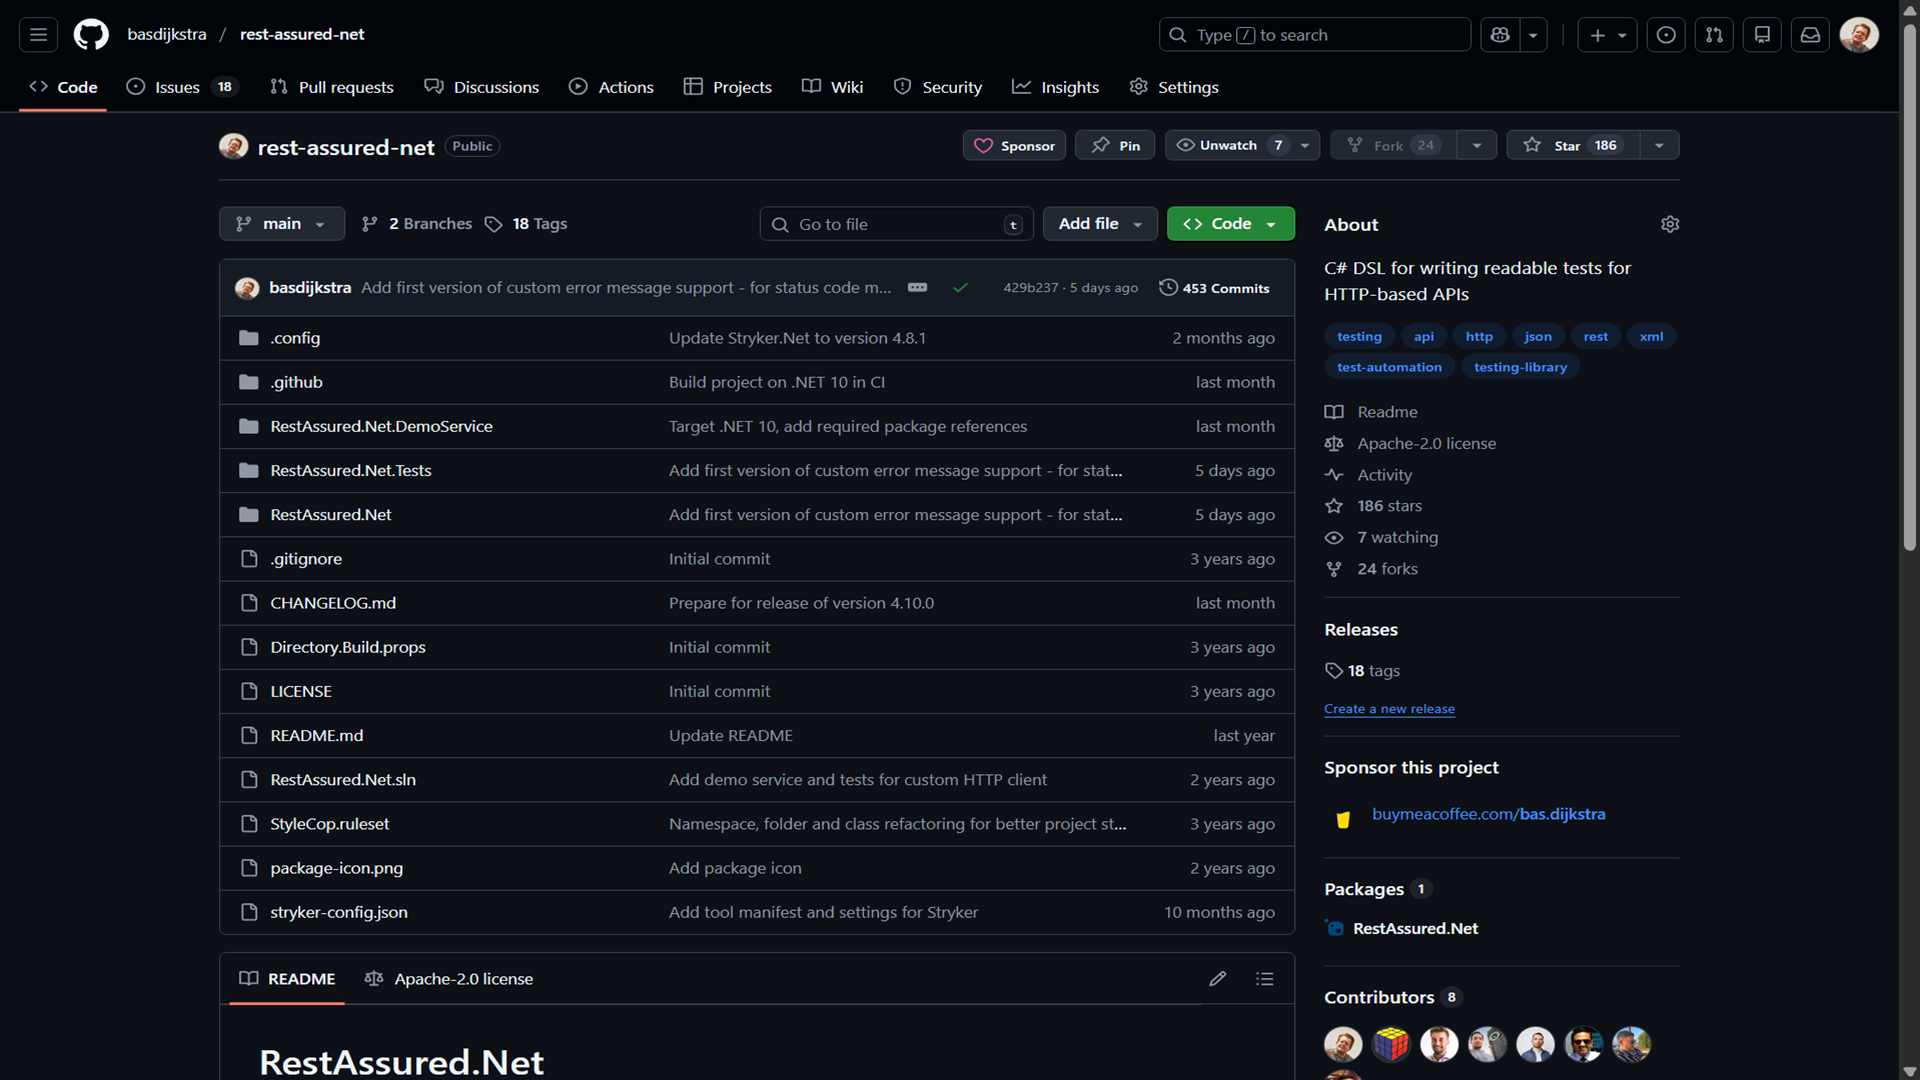The height and width of the screenshot is (1080, 1920).
Task: Open your notifications inbox
Action: tap(1809, 34)
